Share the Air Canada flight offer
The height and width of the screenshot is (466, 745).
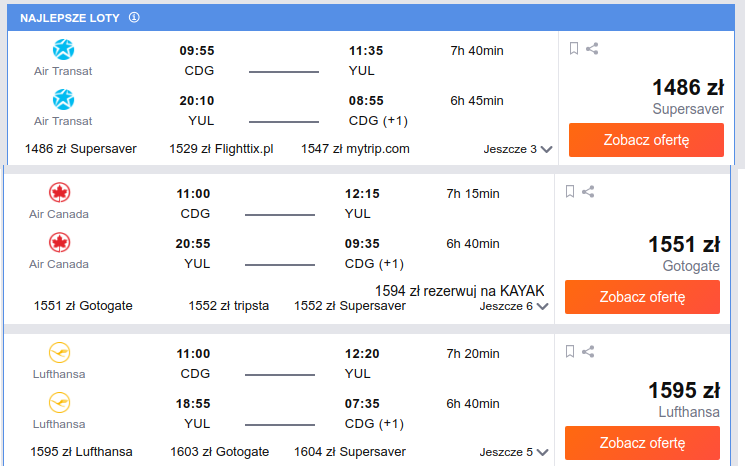coord(588,191)
